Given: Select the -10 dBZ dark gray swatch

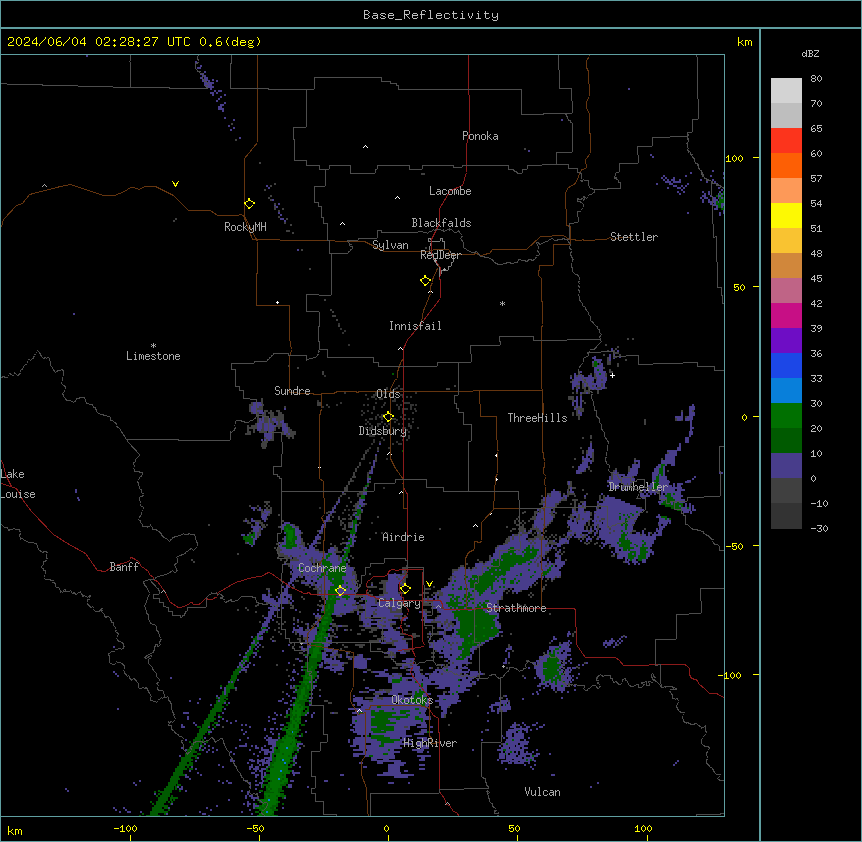Looking at the screenshot, I should (x=786, y=516).
